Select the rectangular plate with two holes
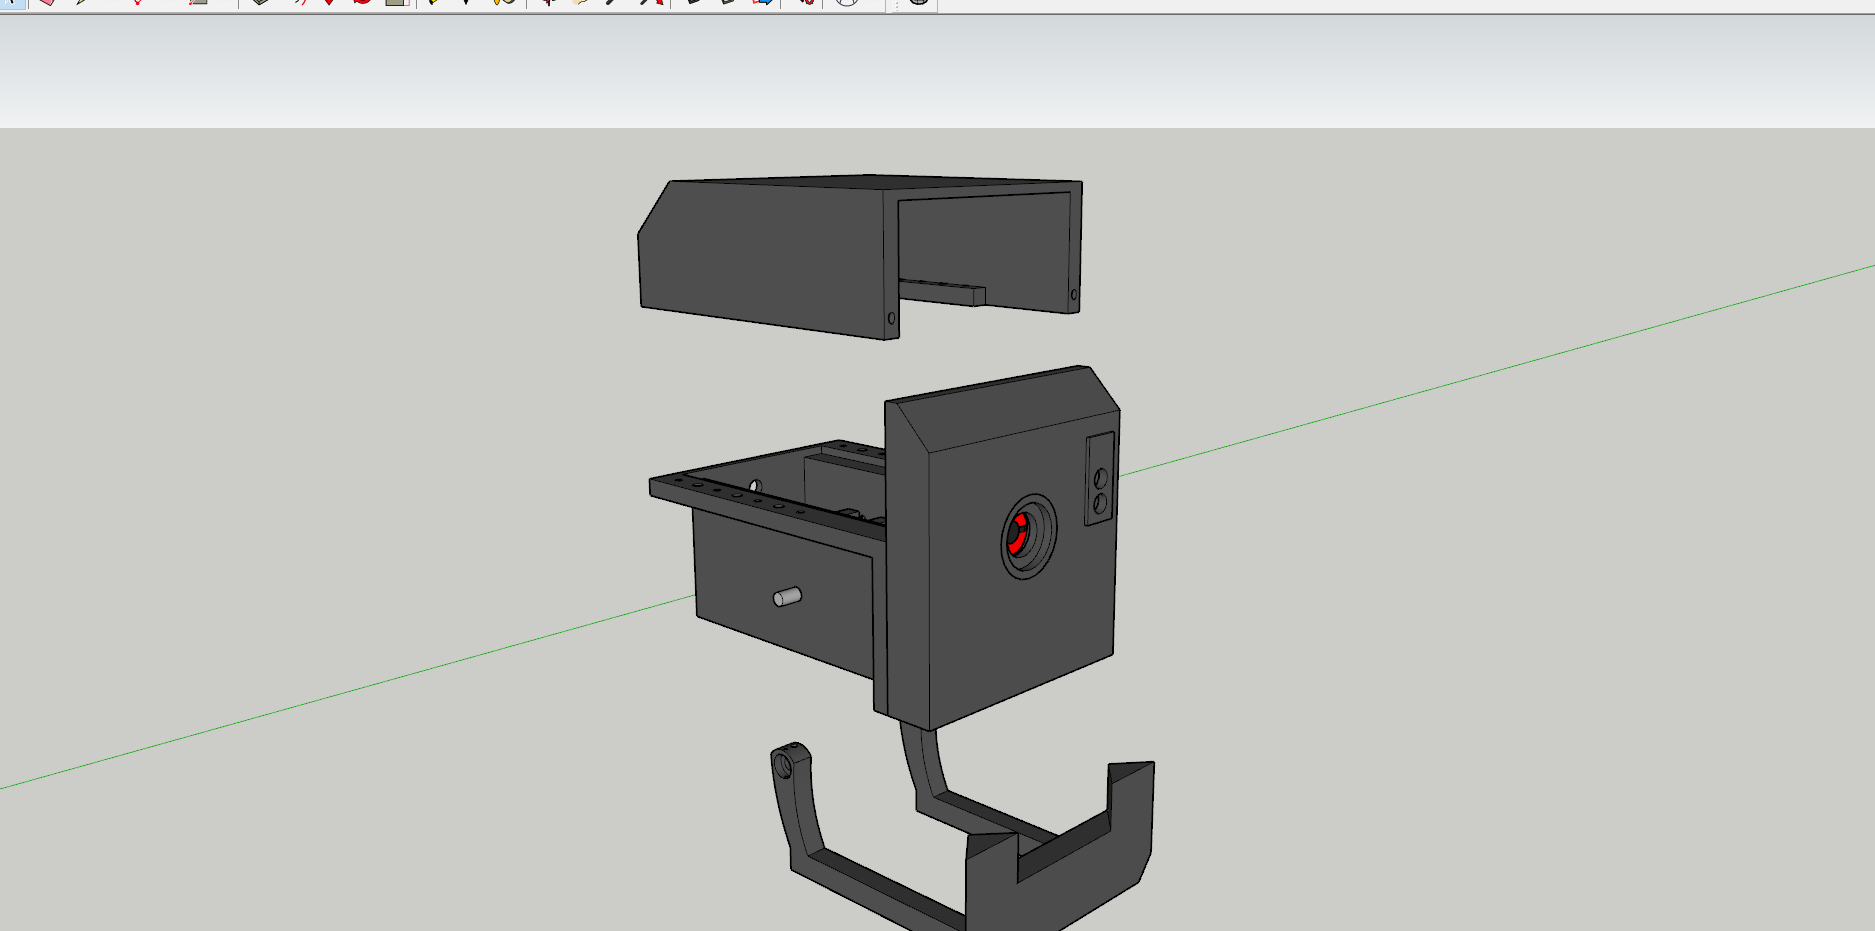The width and height of the screenshot is (1875, 931). [x=1100, y=479]
